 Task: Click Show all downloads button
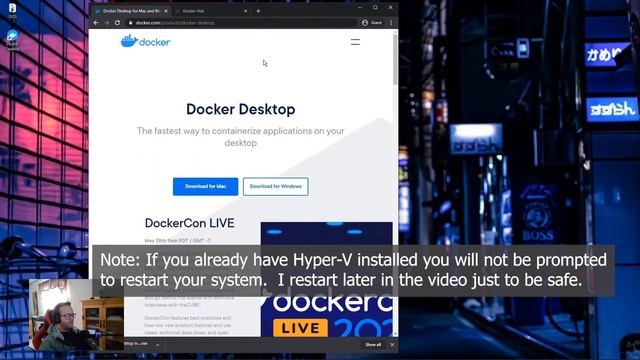tap(373, 345)
